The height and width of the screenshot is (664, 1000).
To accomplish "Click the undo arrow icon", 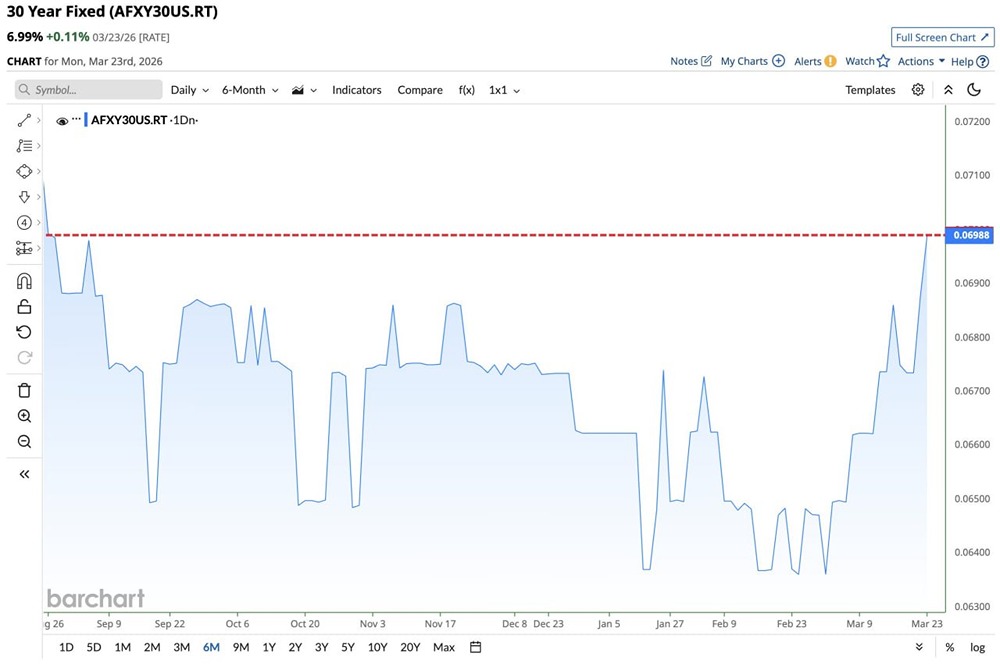I will (24, 332).
